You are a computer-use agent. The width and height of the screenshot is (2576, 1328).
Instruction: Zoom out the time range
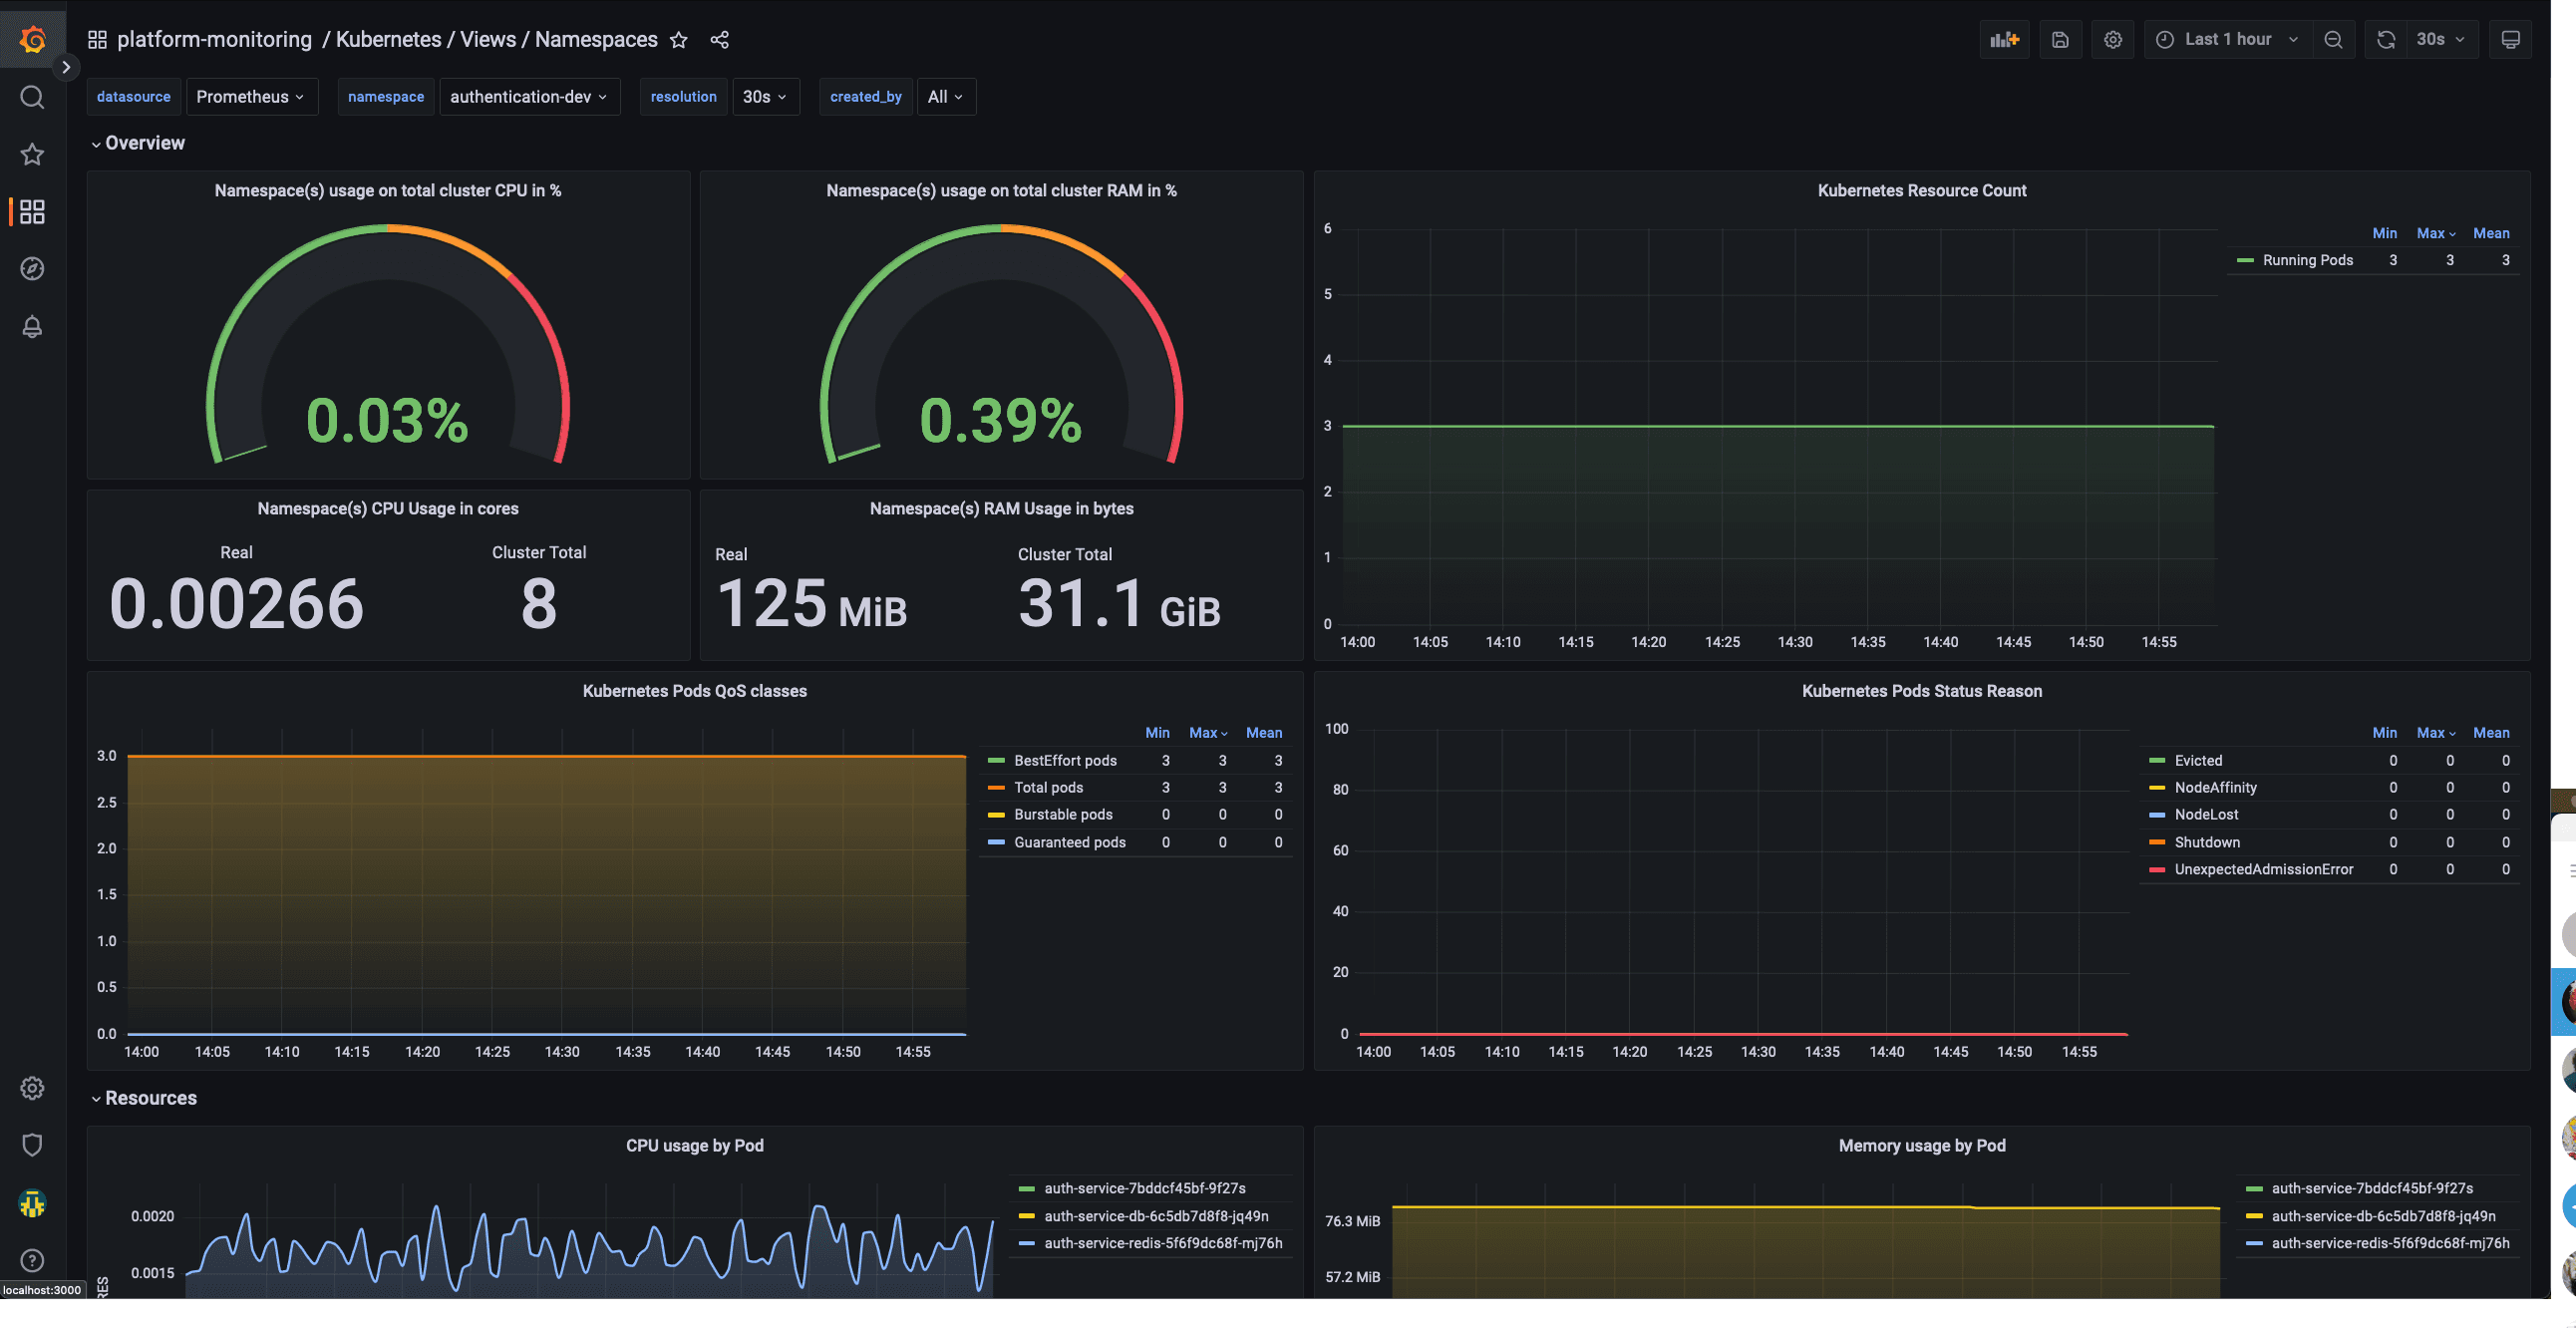pyautogui.click(x=2334, y=39)
